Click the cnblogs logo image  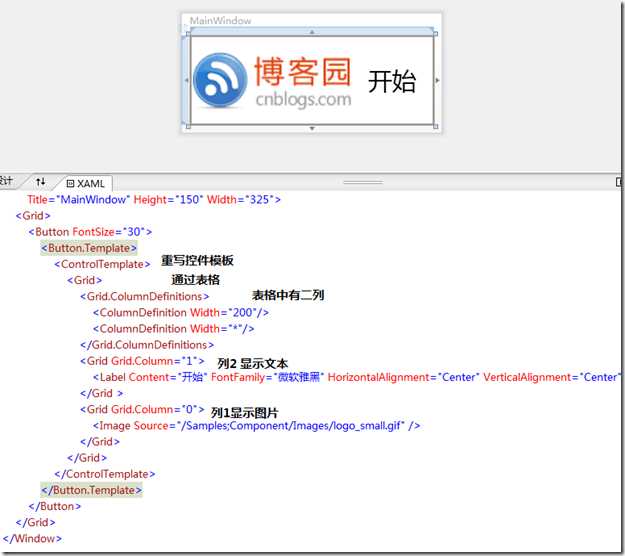coord(272,81)
